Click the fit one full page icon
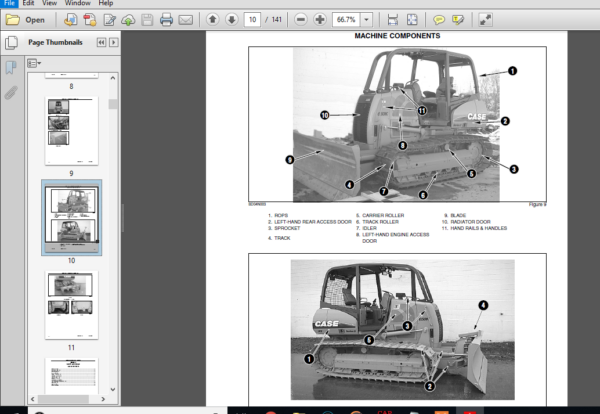The height and width of the screenshot is (414, 600). (412, 20)
